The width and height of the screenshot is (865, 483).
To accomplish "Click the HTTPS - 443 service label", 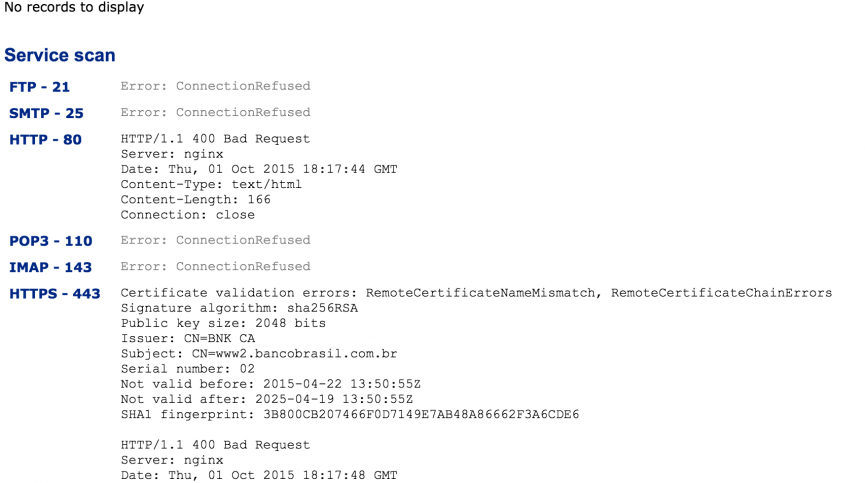I will 55,294.
